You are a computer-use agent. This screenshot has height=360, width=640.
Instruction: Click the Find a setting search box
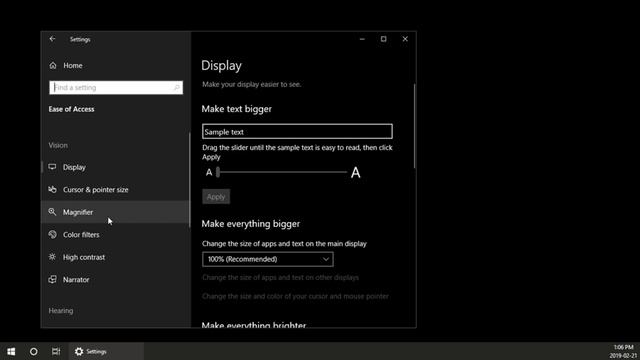click(116, 87)
